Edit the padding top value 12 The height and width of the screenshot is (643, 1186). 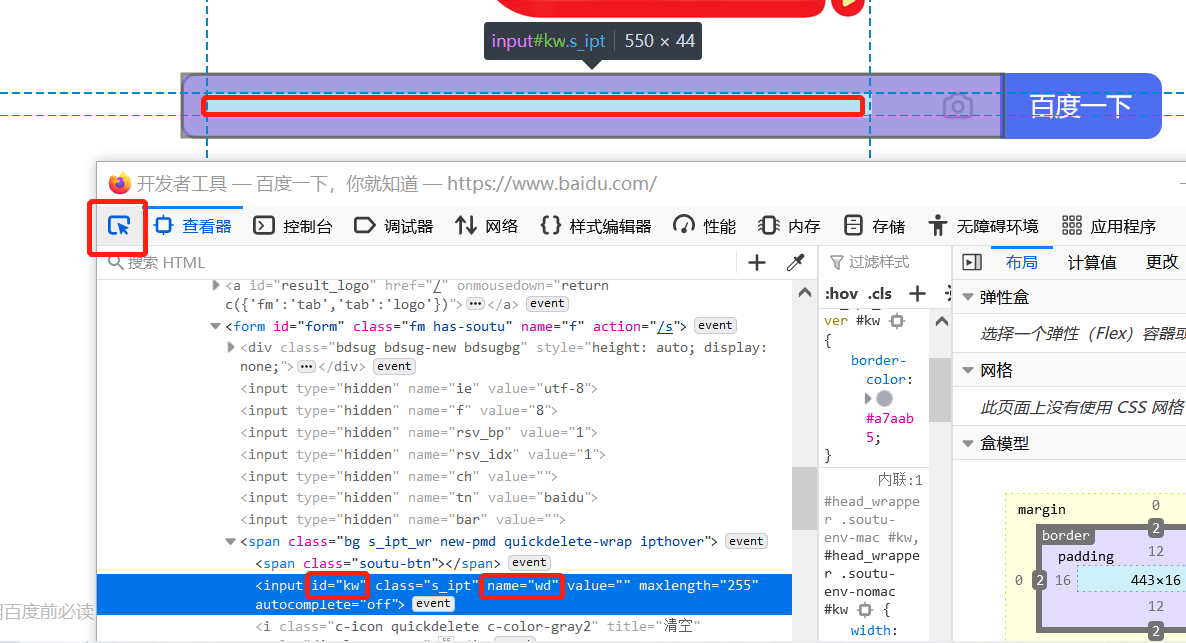tap(1155, 551)
